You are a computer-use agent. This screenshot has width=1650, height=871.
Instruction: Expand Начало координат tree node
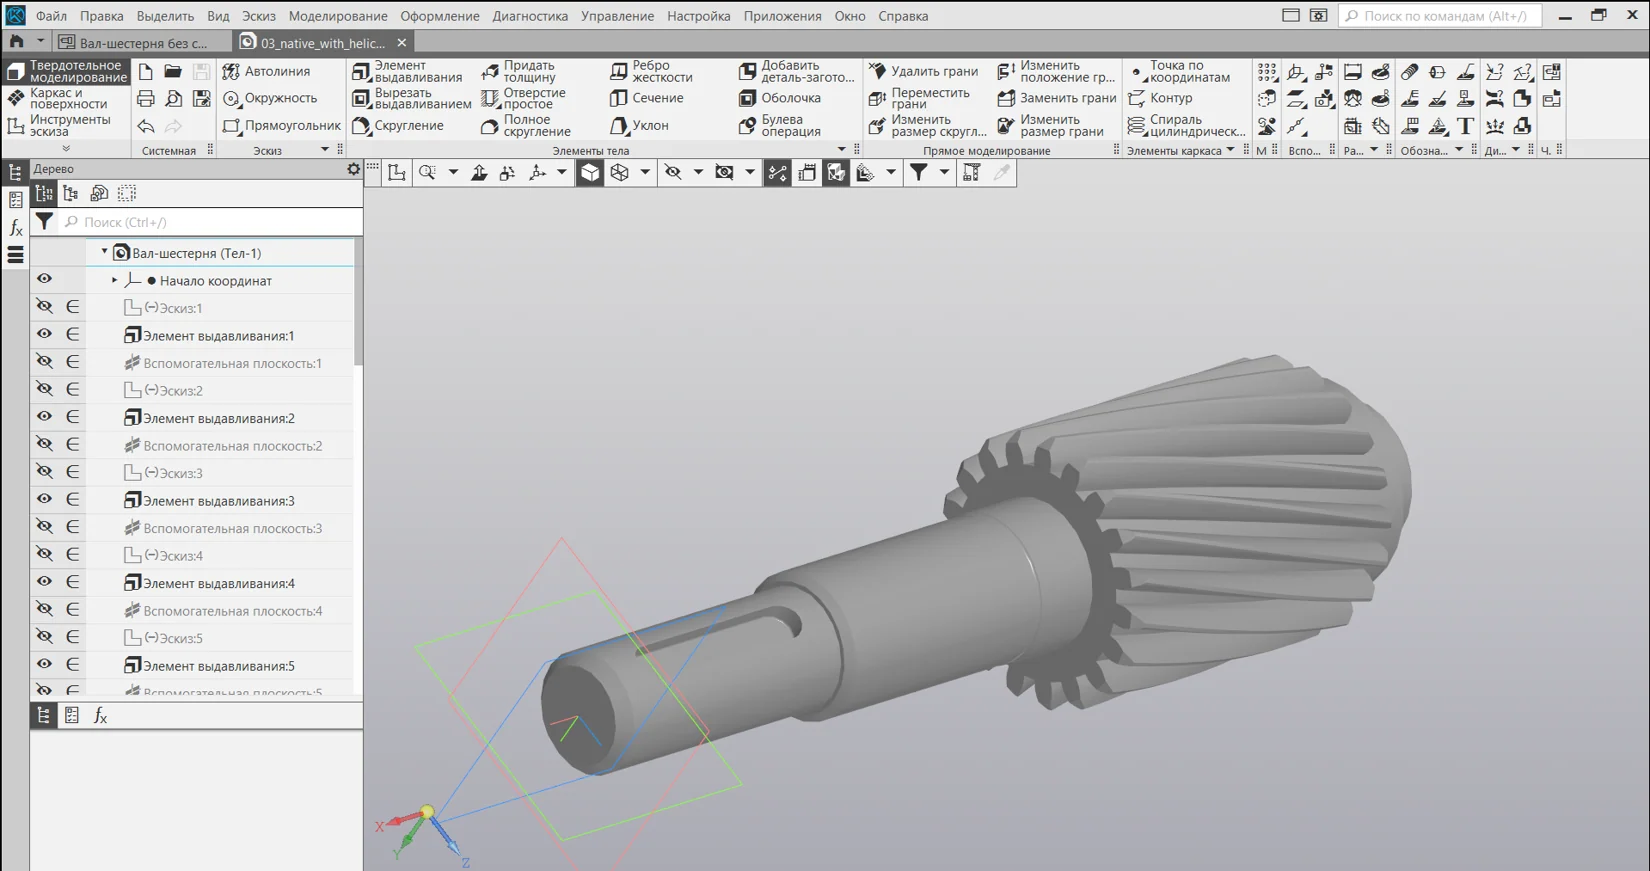(x=114, y=280)
